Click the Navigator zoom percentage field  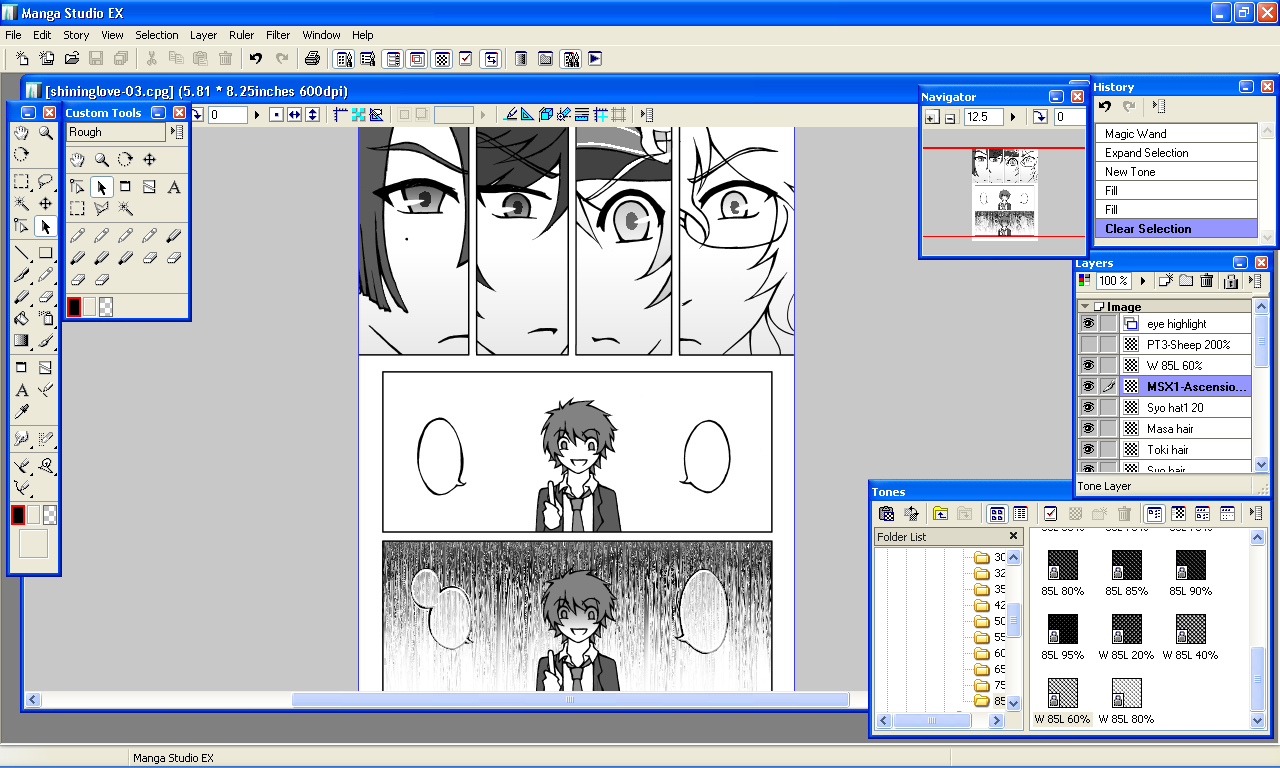click(983, 117)
